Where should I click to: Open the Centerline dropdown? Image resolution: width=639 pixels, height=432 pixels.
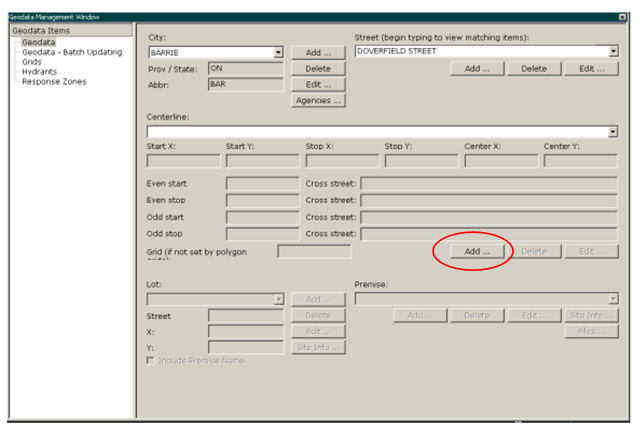[612, 131]
